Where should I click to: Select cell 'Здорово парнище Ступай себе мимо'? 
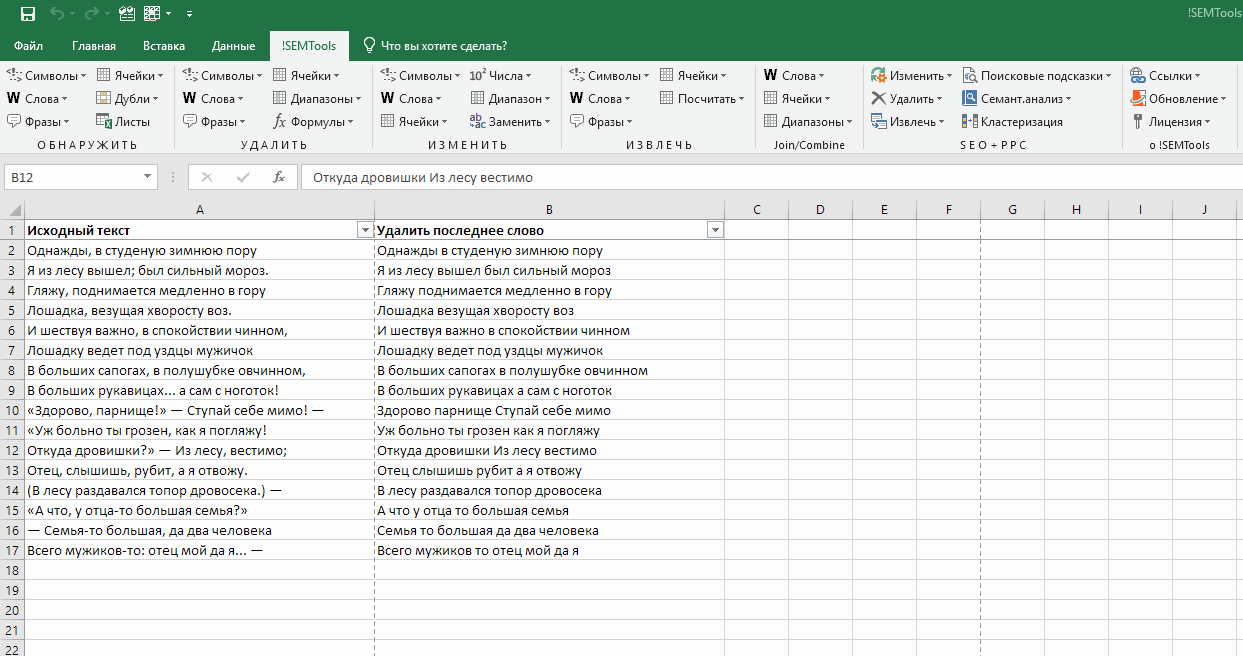pyautogui.click(x=549, y=410)
